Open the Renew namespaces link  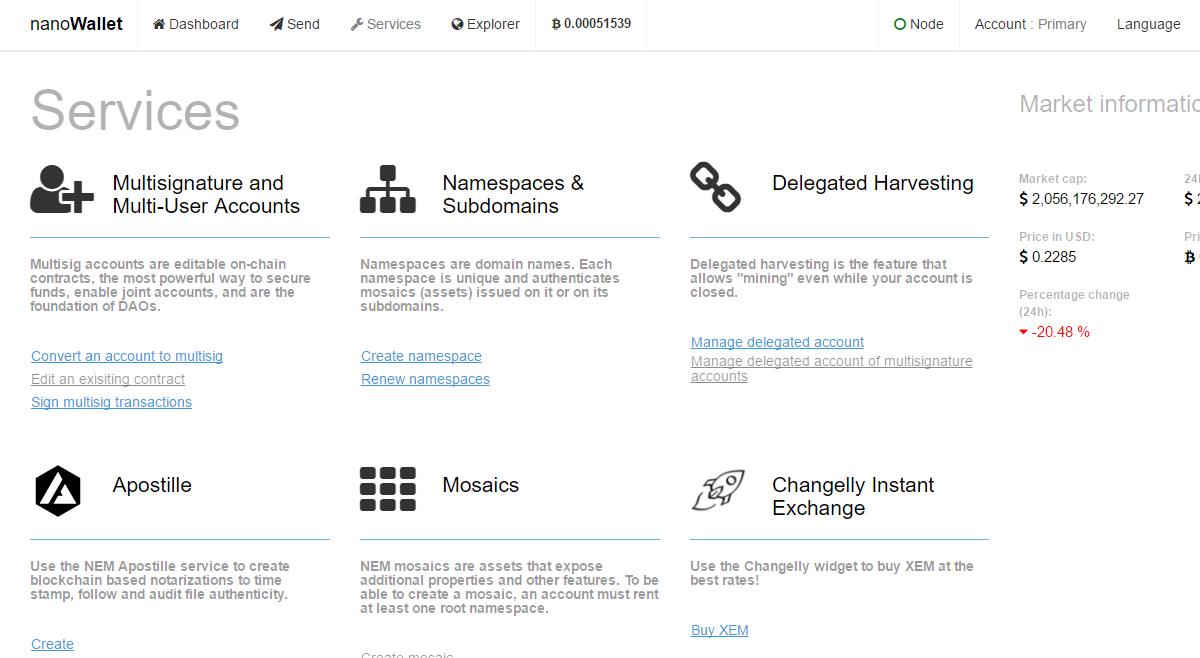[x=425, y=379]
